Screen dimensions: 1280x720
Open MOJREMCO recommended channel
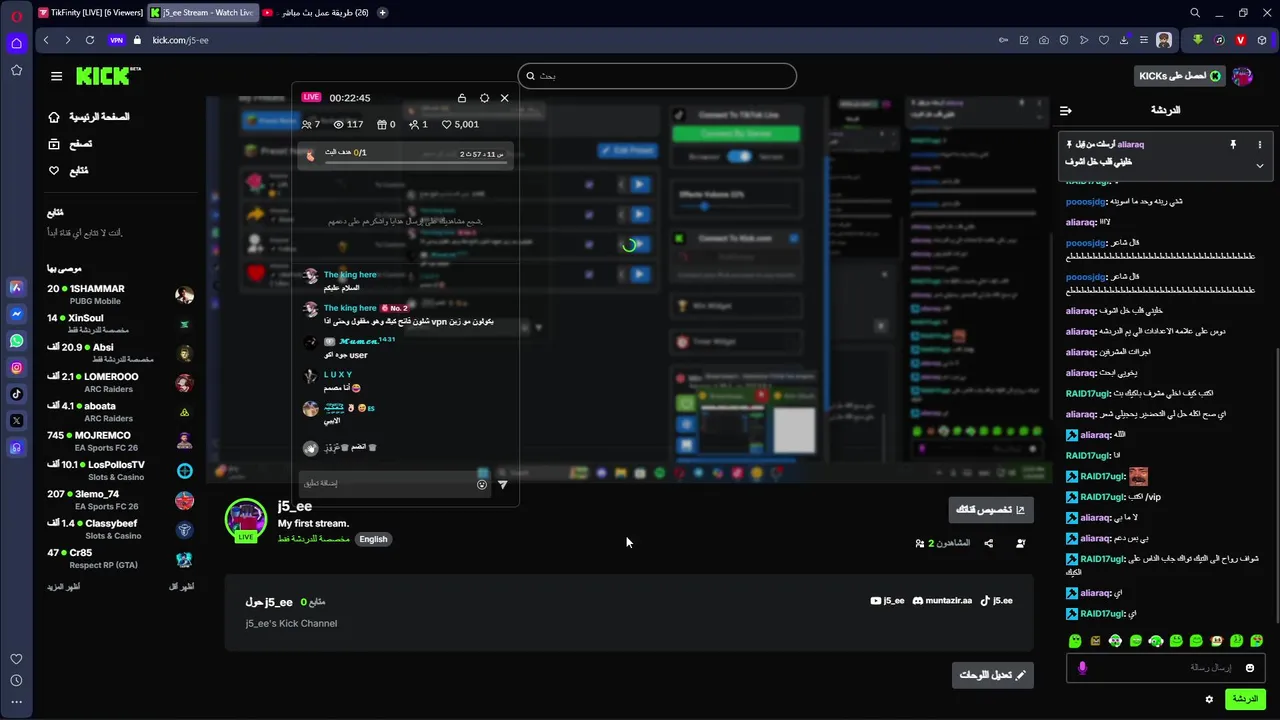[120, 441]
